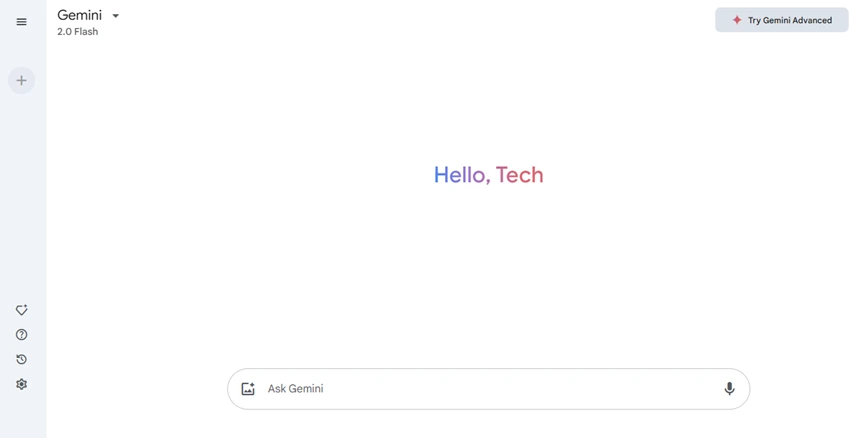The image size is (850, 438).
Task: Open the Help question mark icon
Action: [x=21, y=334]
